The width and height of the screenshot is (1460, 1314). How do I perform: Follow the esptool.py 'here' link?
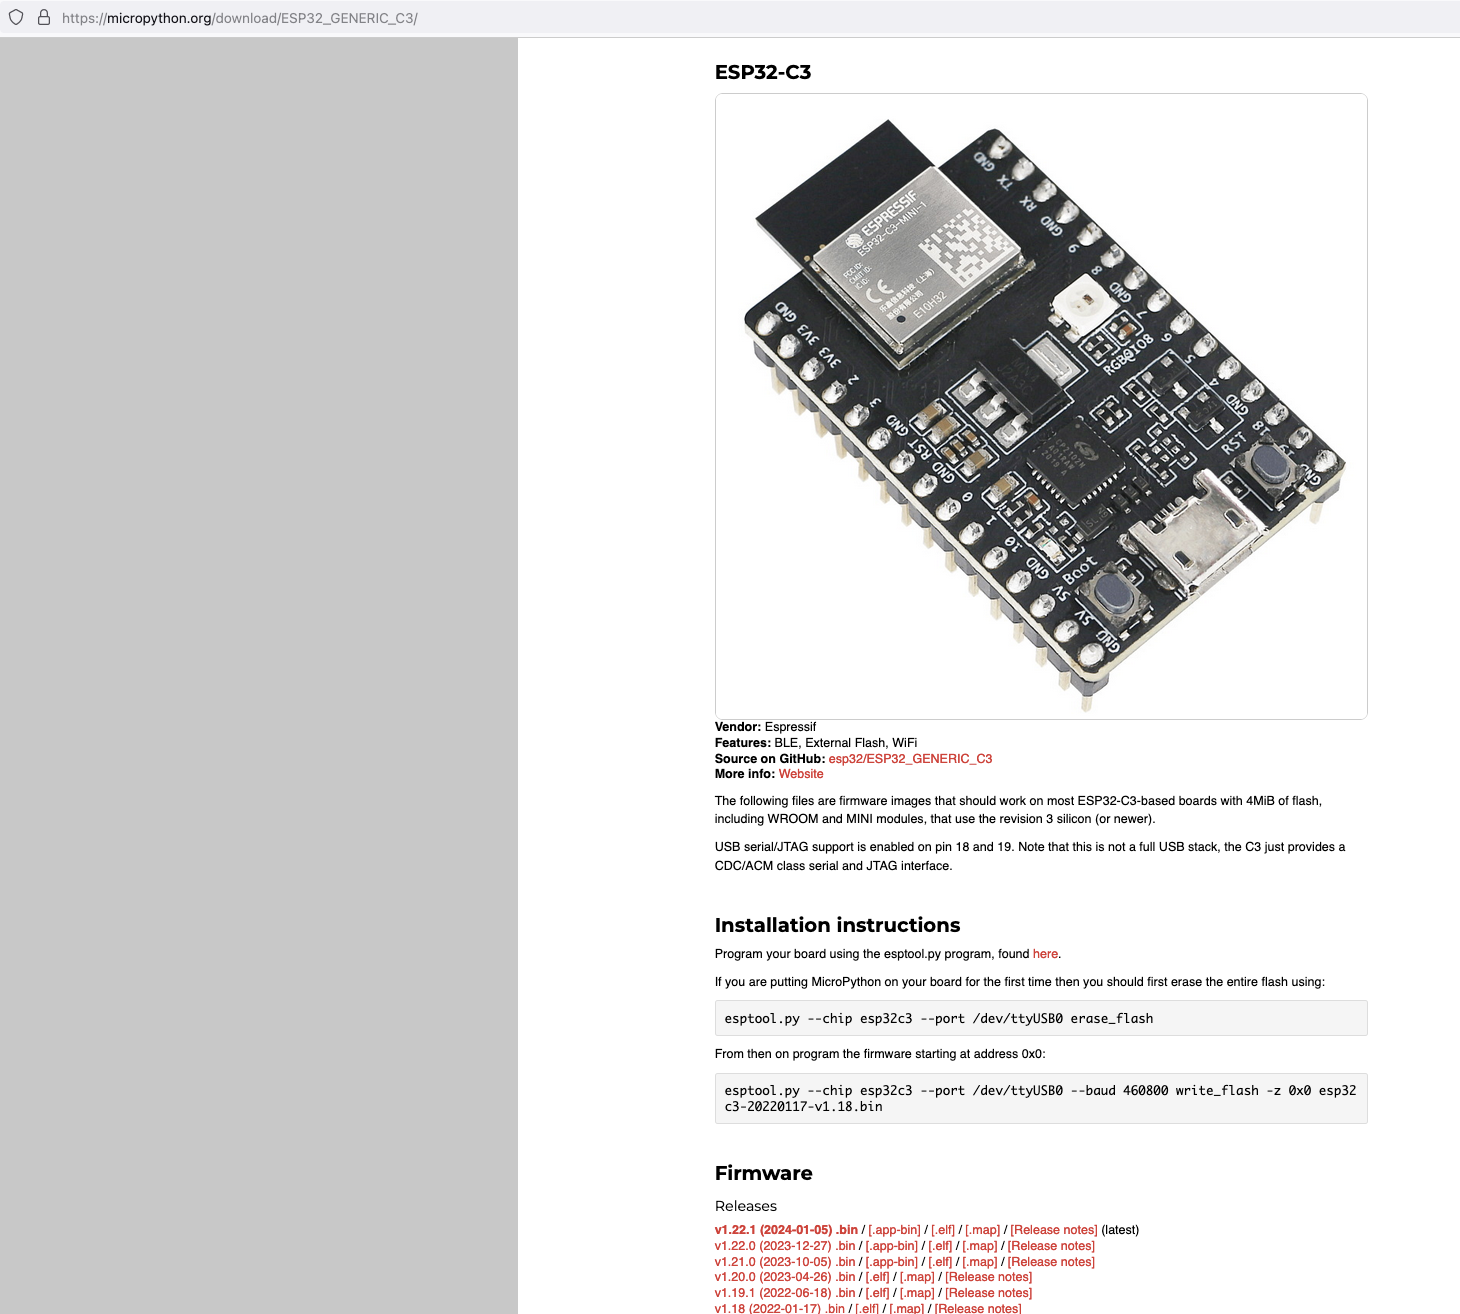point(1045,954)
